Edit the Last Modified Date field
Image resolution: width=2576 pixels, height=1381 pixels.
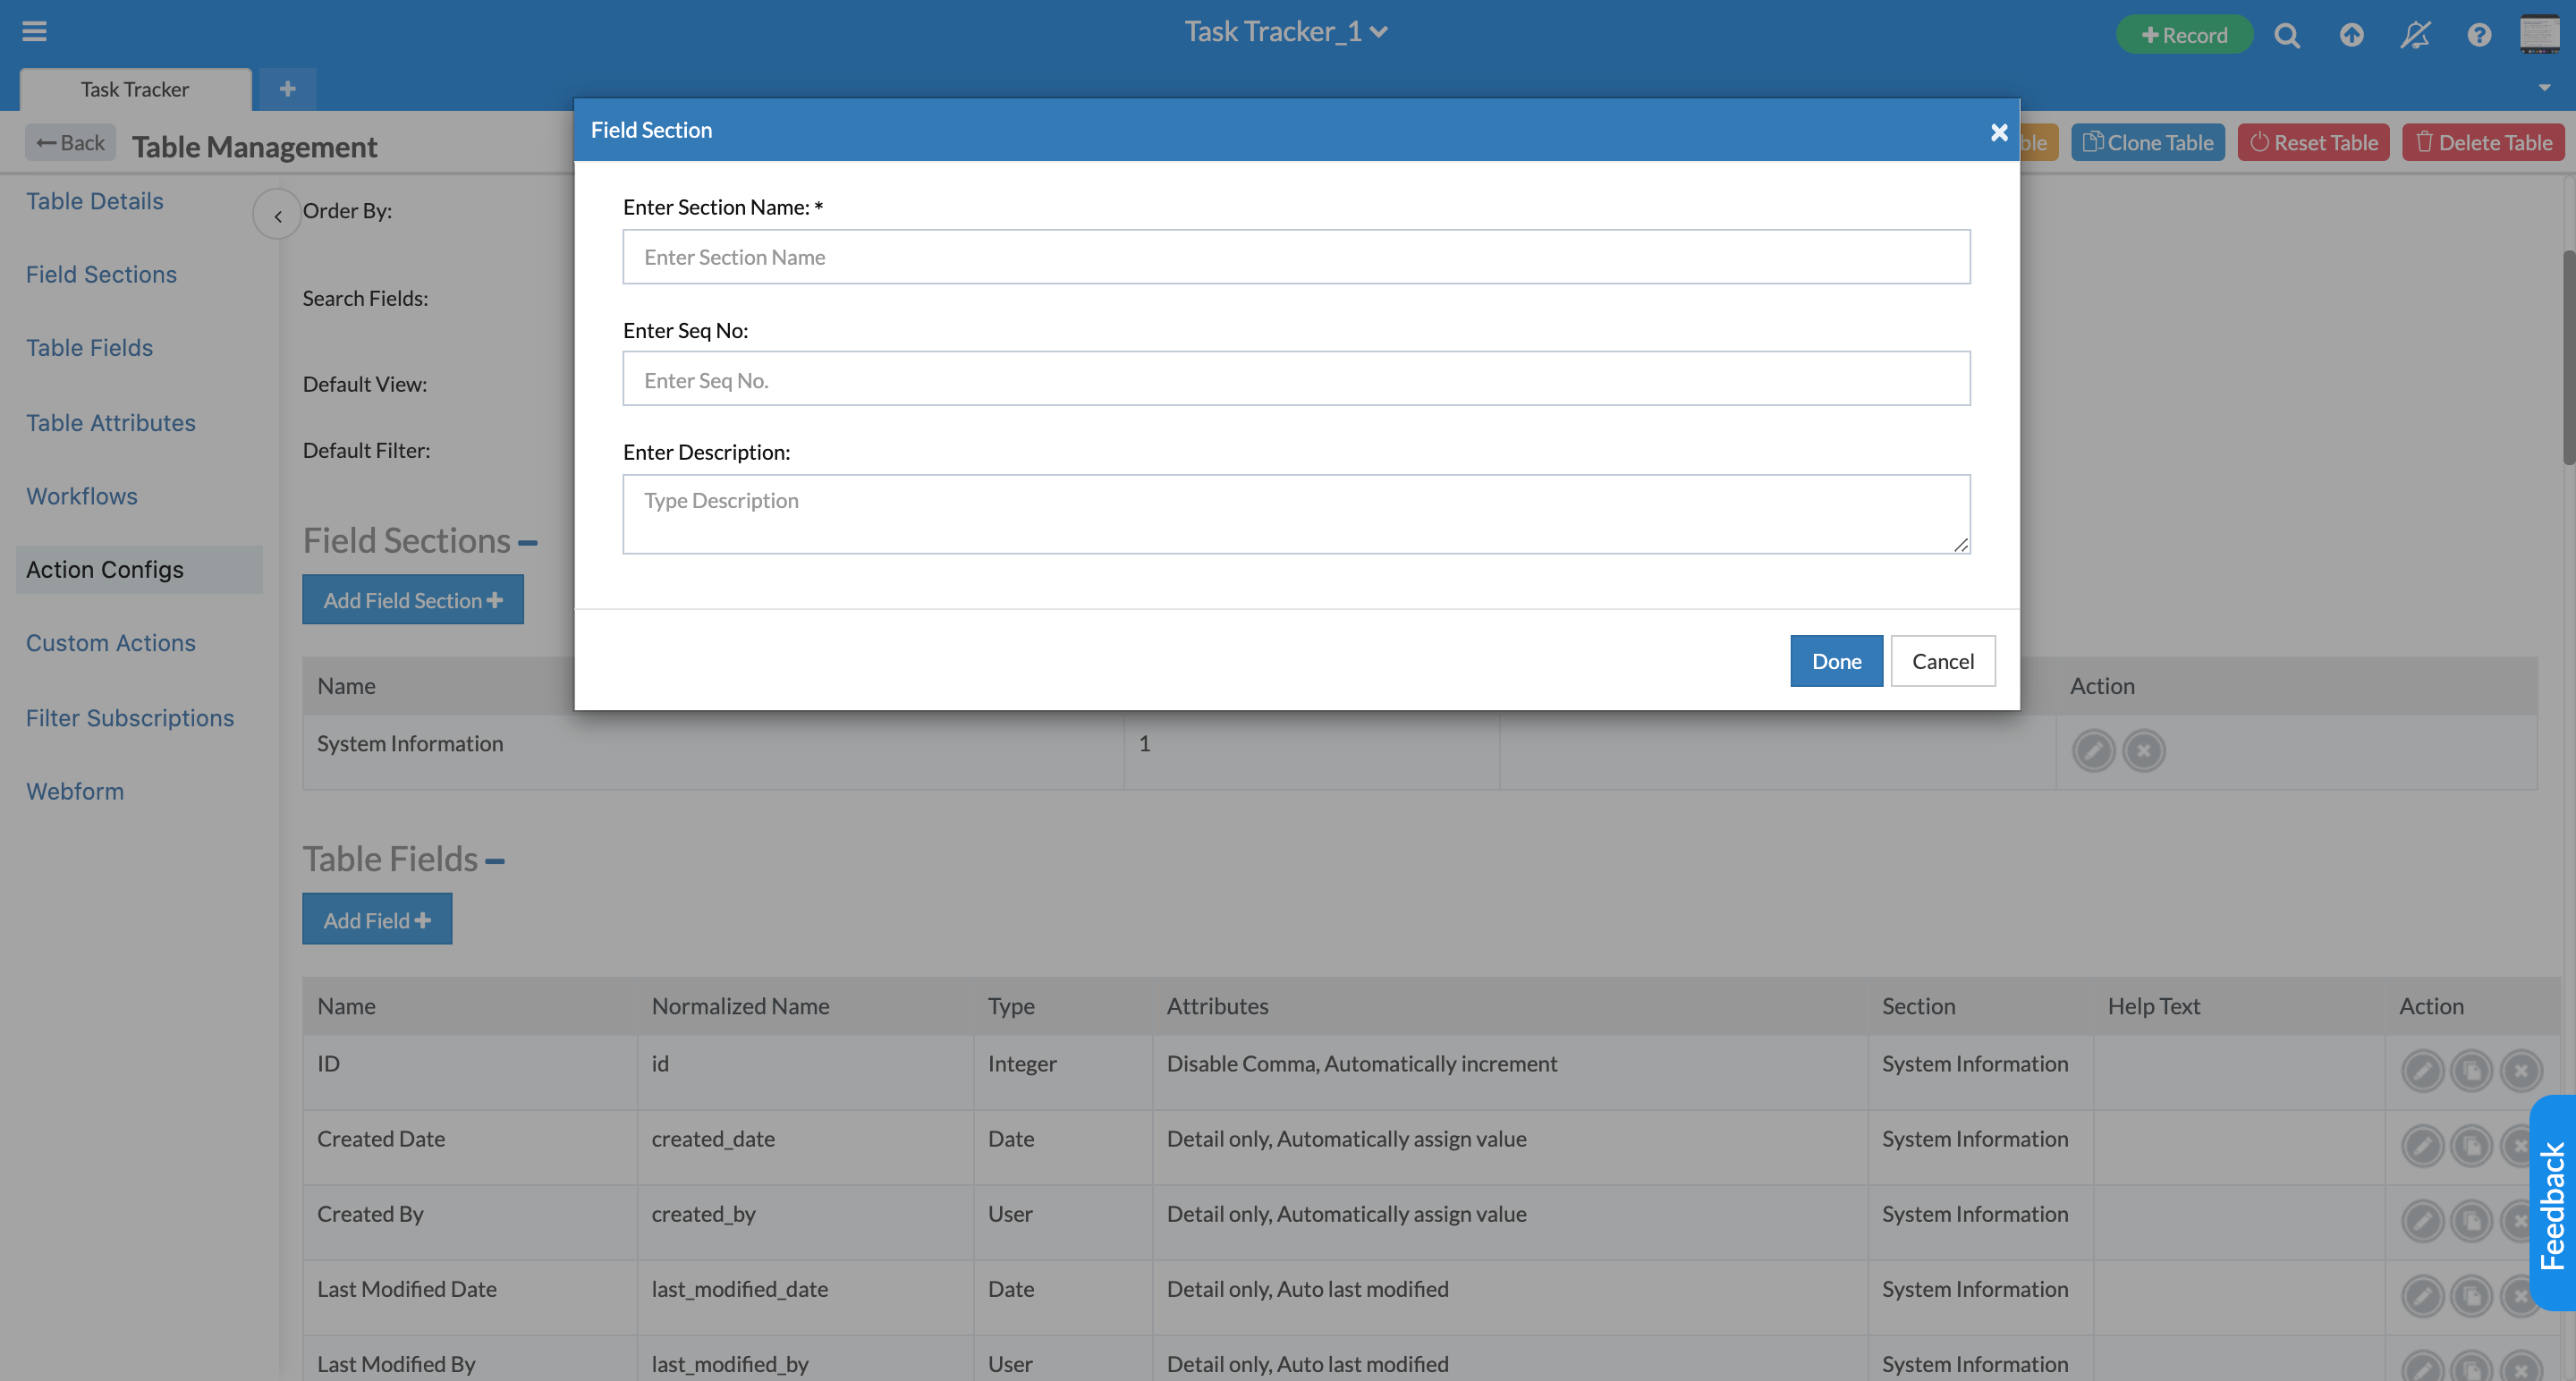(x=2422, y=1296)
